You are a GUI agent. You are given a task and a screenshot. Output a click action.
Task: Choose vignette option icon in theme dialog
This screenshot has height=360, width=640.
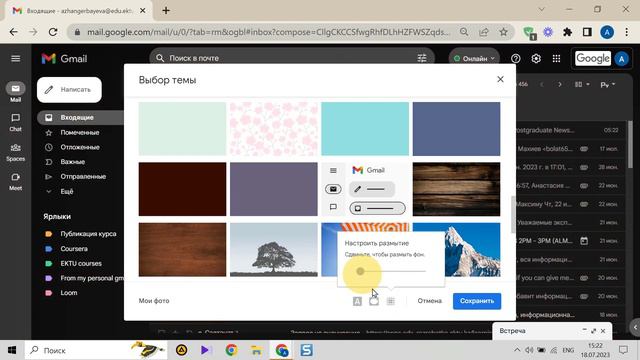point(374,301)
